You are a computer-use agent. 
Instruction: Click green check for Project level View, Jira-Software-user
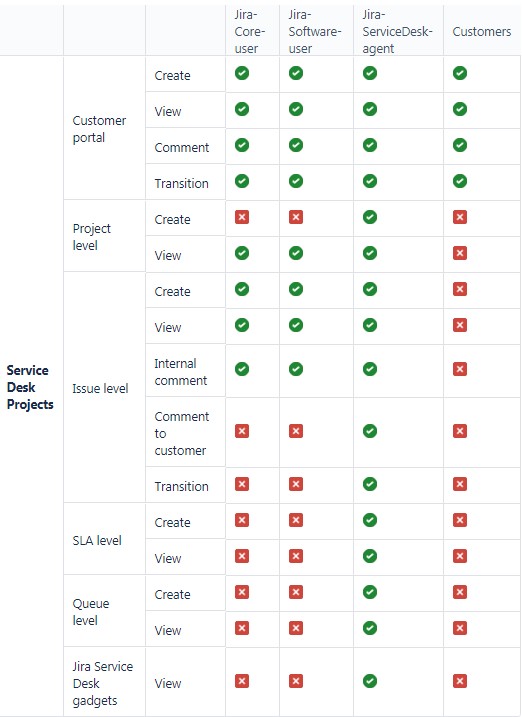tap(296, 253)
